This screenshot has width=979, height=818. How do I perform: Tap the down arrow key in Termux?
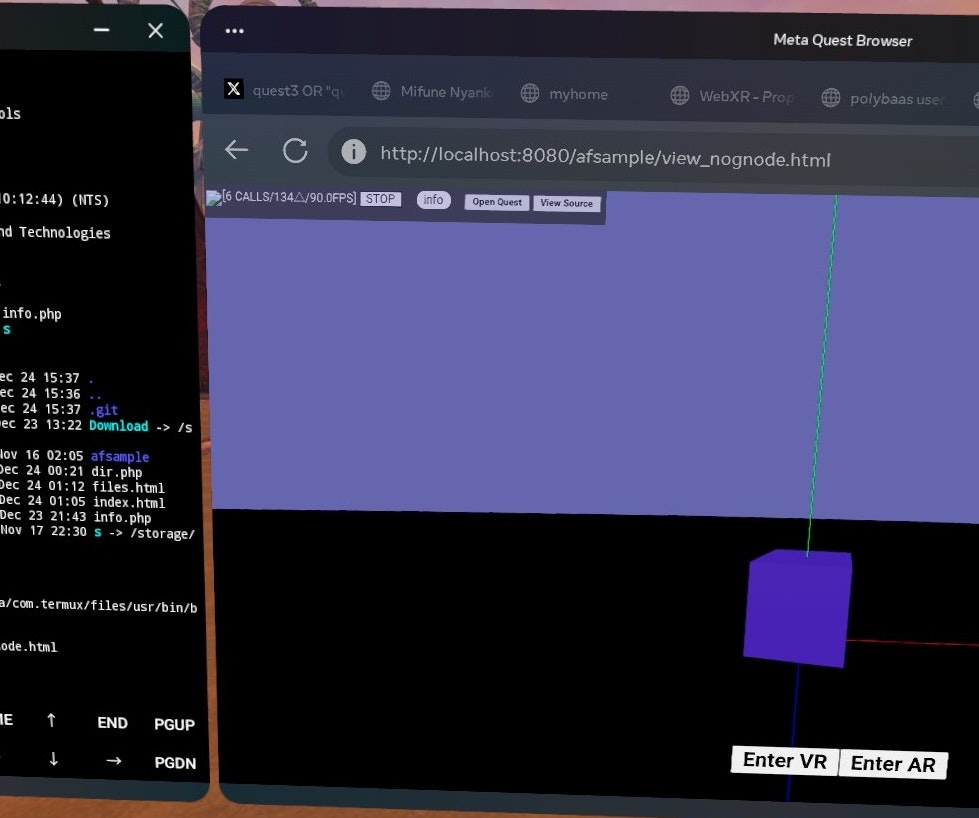(x=53, y=759)
